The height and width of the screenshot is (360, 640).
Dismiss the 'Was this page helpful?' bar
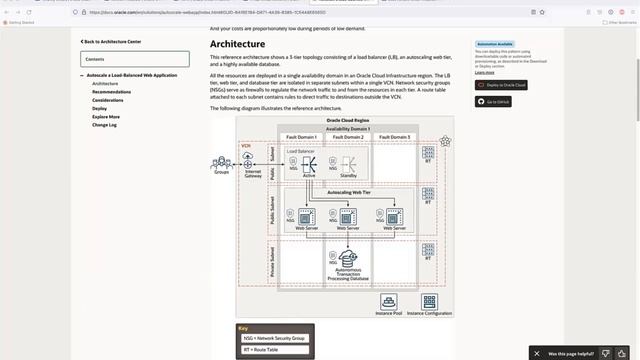[x=537, y=353]
